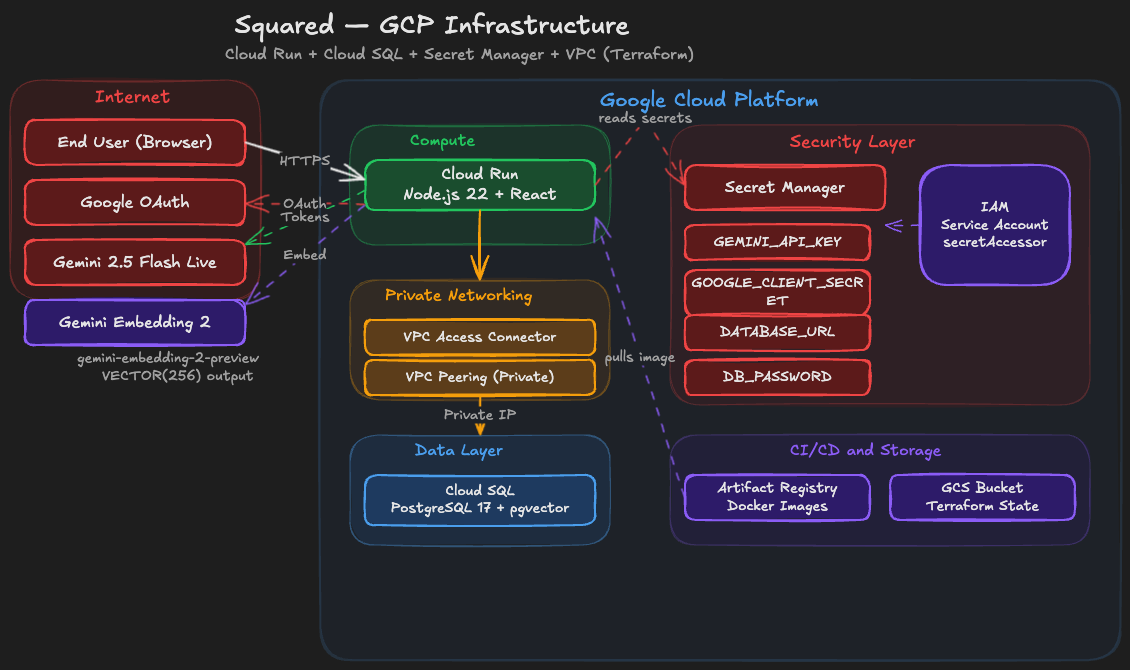
Task: Click the 'HTTPS' arrow label
Action: pos(305,160)
